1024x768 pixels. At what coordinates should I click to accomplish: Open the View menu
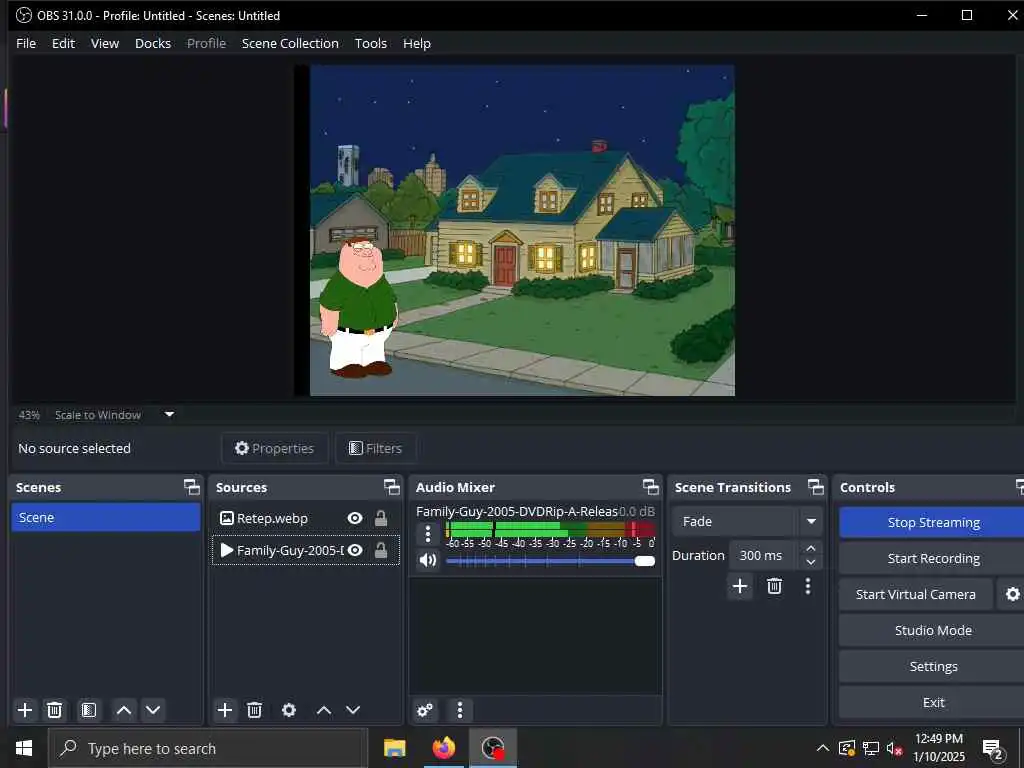104,43
